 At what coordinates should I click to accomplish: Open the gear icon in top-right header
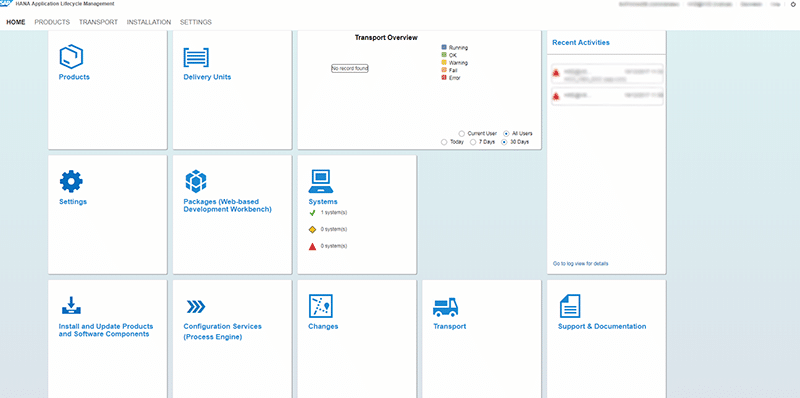click(x=792, y=4)
